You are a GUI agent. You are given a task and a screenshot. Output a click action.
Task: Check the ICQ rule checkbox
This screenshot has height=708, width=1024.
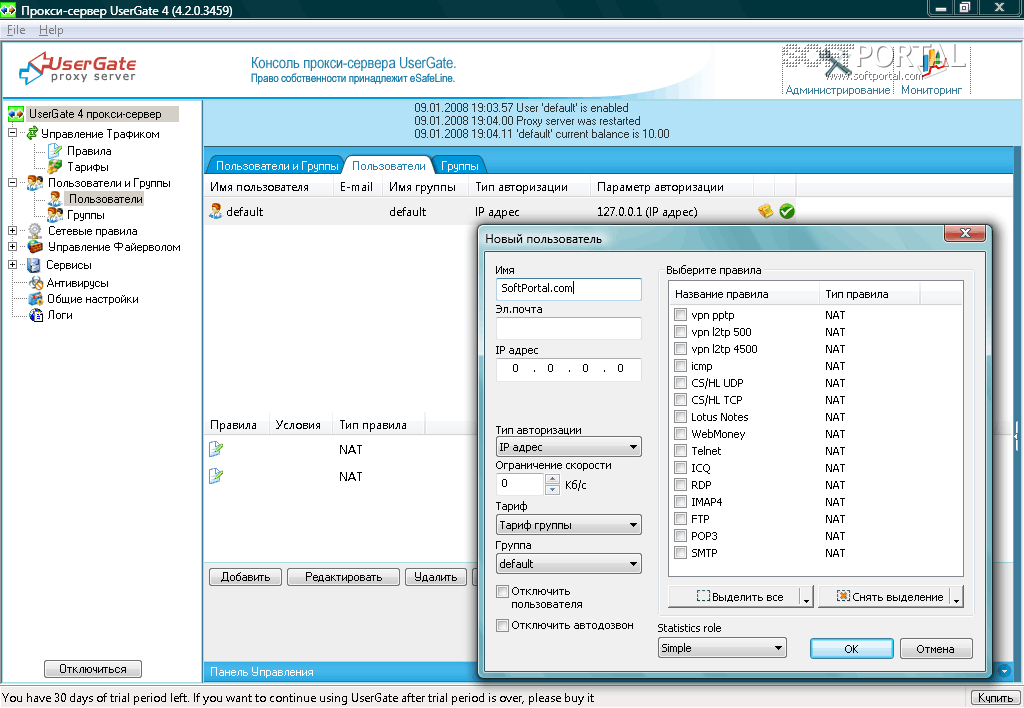click(680, 468)
